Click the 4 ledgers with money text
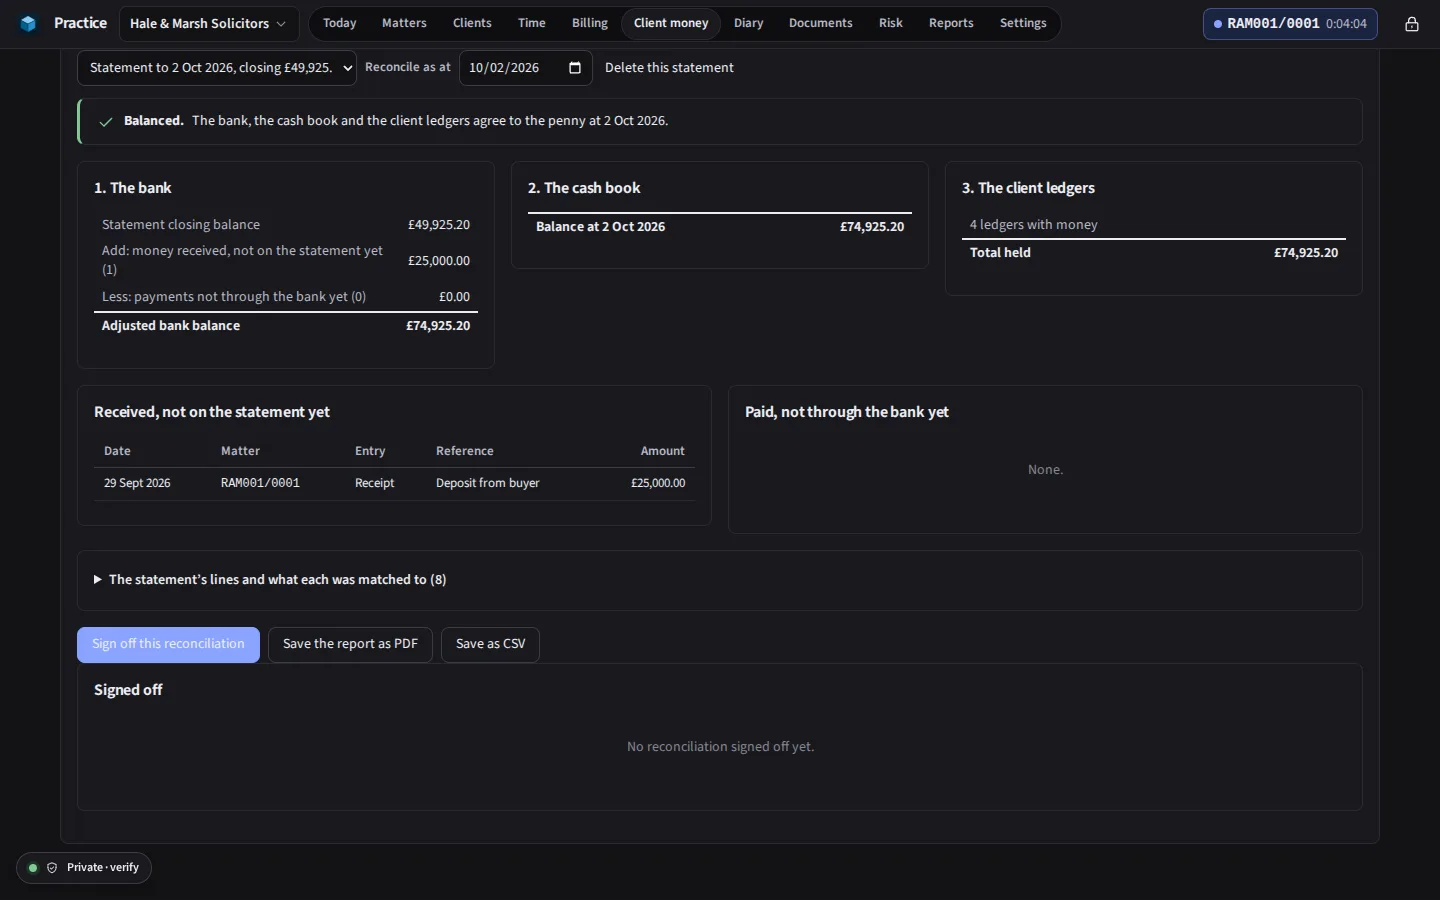1440x900 pixels. (x=1034, y=225)
